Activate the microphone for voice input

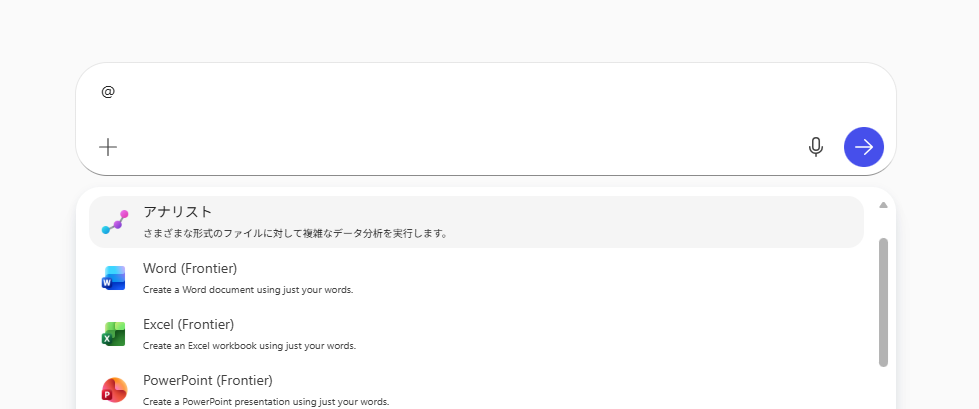coord(815,147)
